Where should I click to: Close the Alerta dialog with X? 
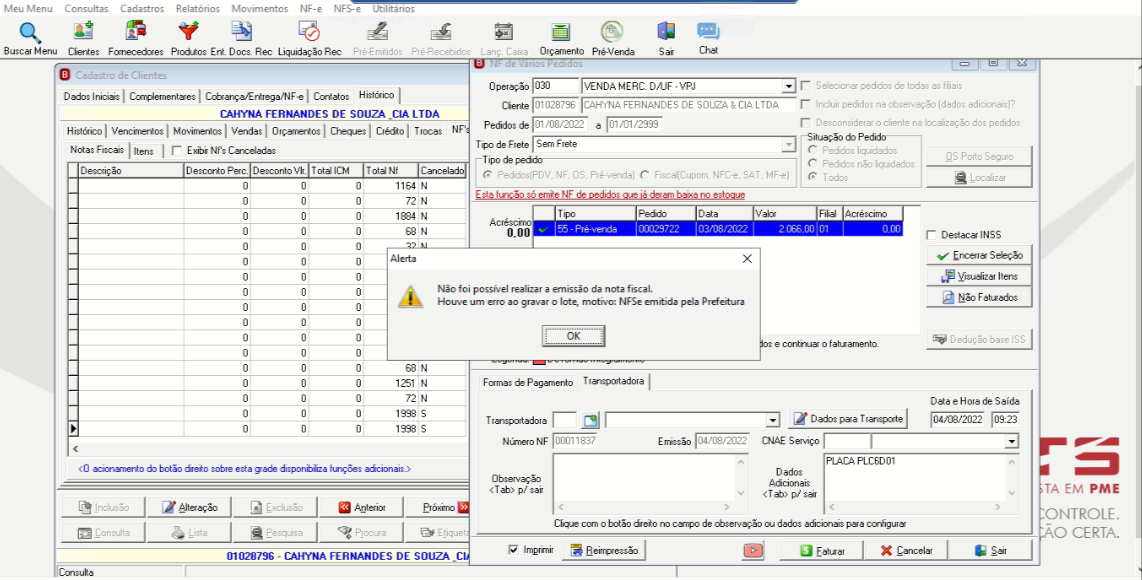click(747, 259)
